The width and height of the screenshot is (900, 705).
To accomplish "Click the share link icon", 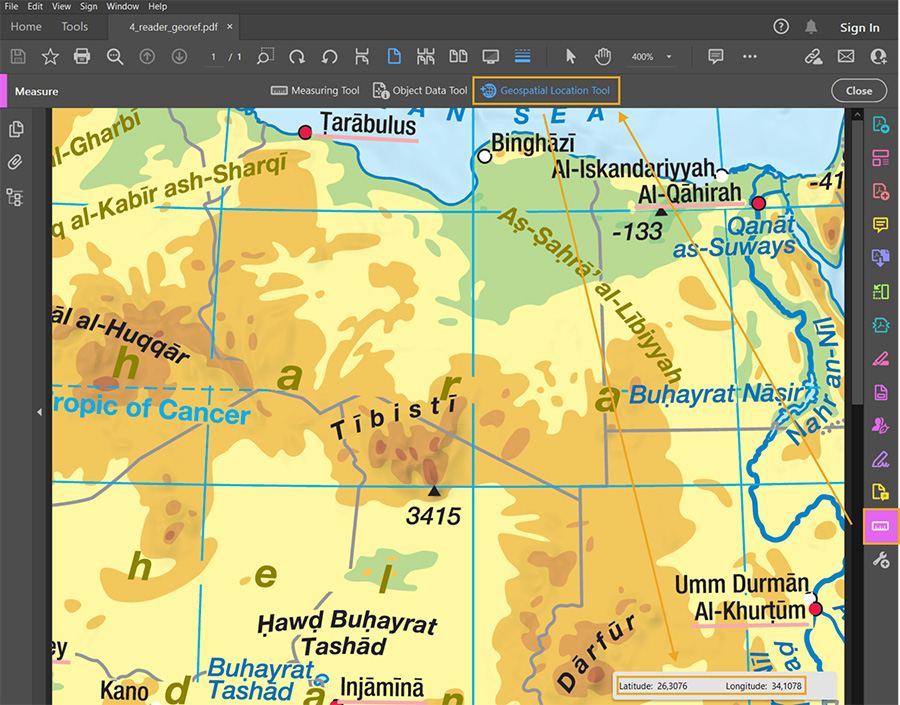I will coord(813,56).
